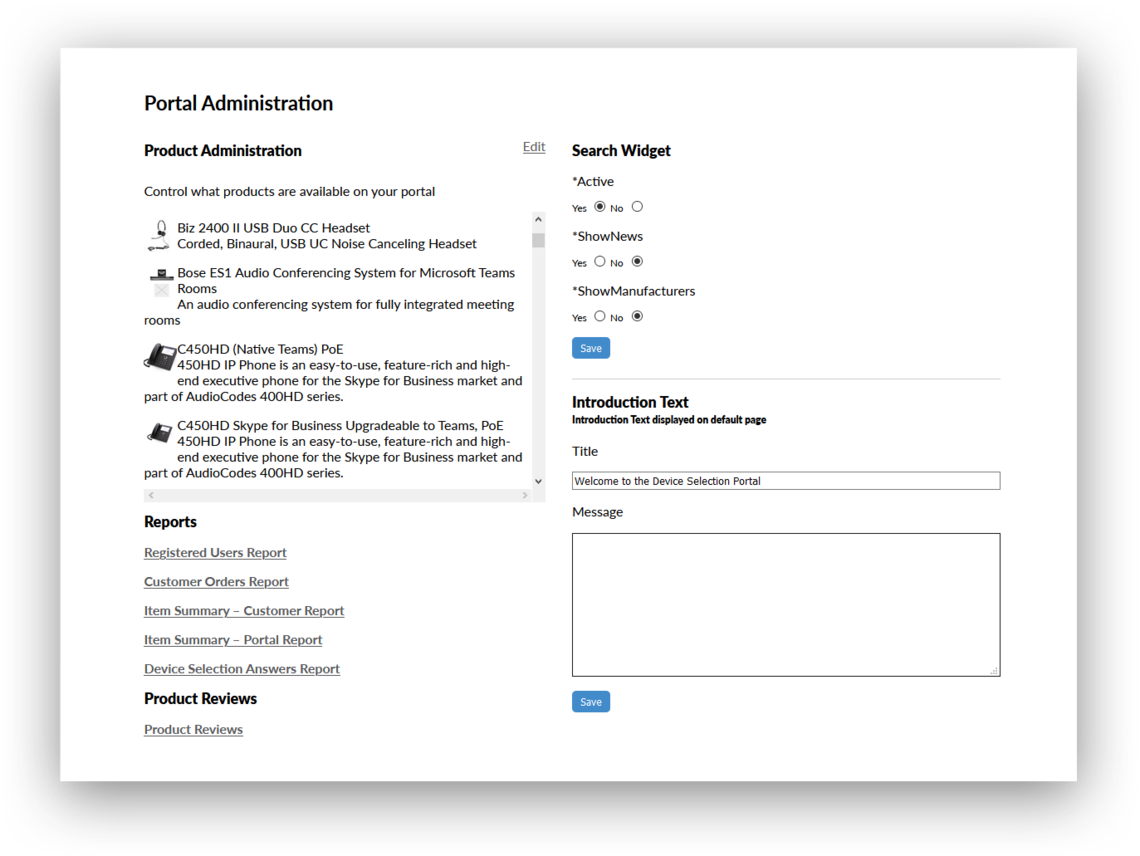Select No for Active
This screenshot has height=856, width=1140.
tap(638, 207)
